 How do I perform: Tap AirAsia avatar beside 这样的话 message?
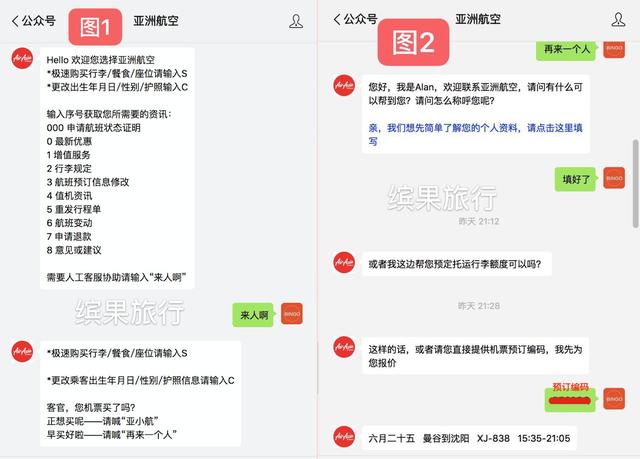point(344,347)
